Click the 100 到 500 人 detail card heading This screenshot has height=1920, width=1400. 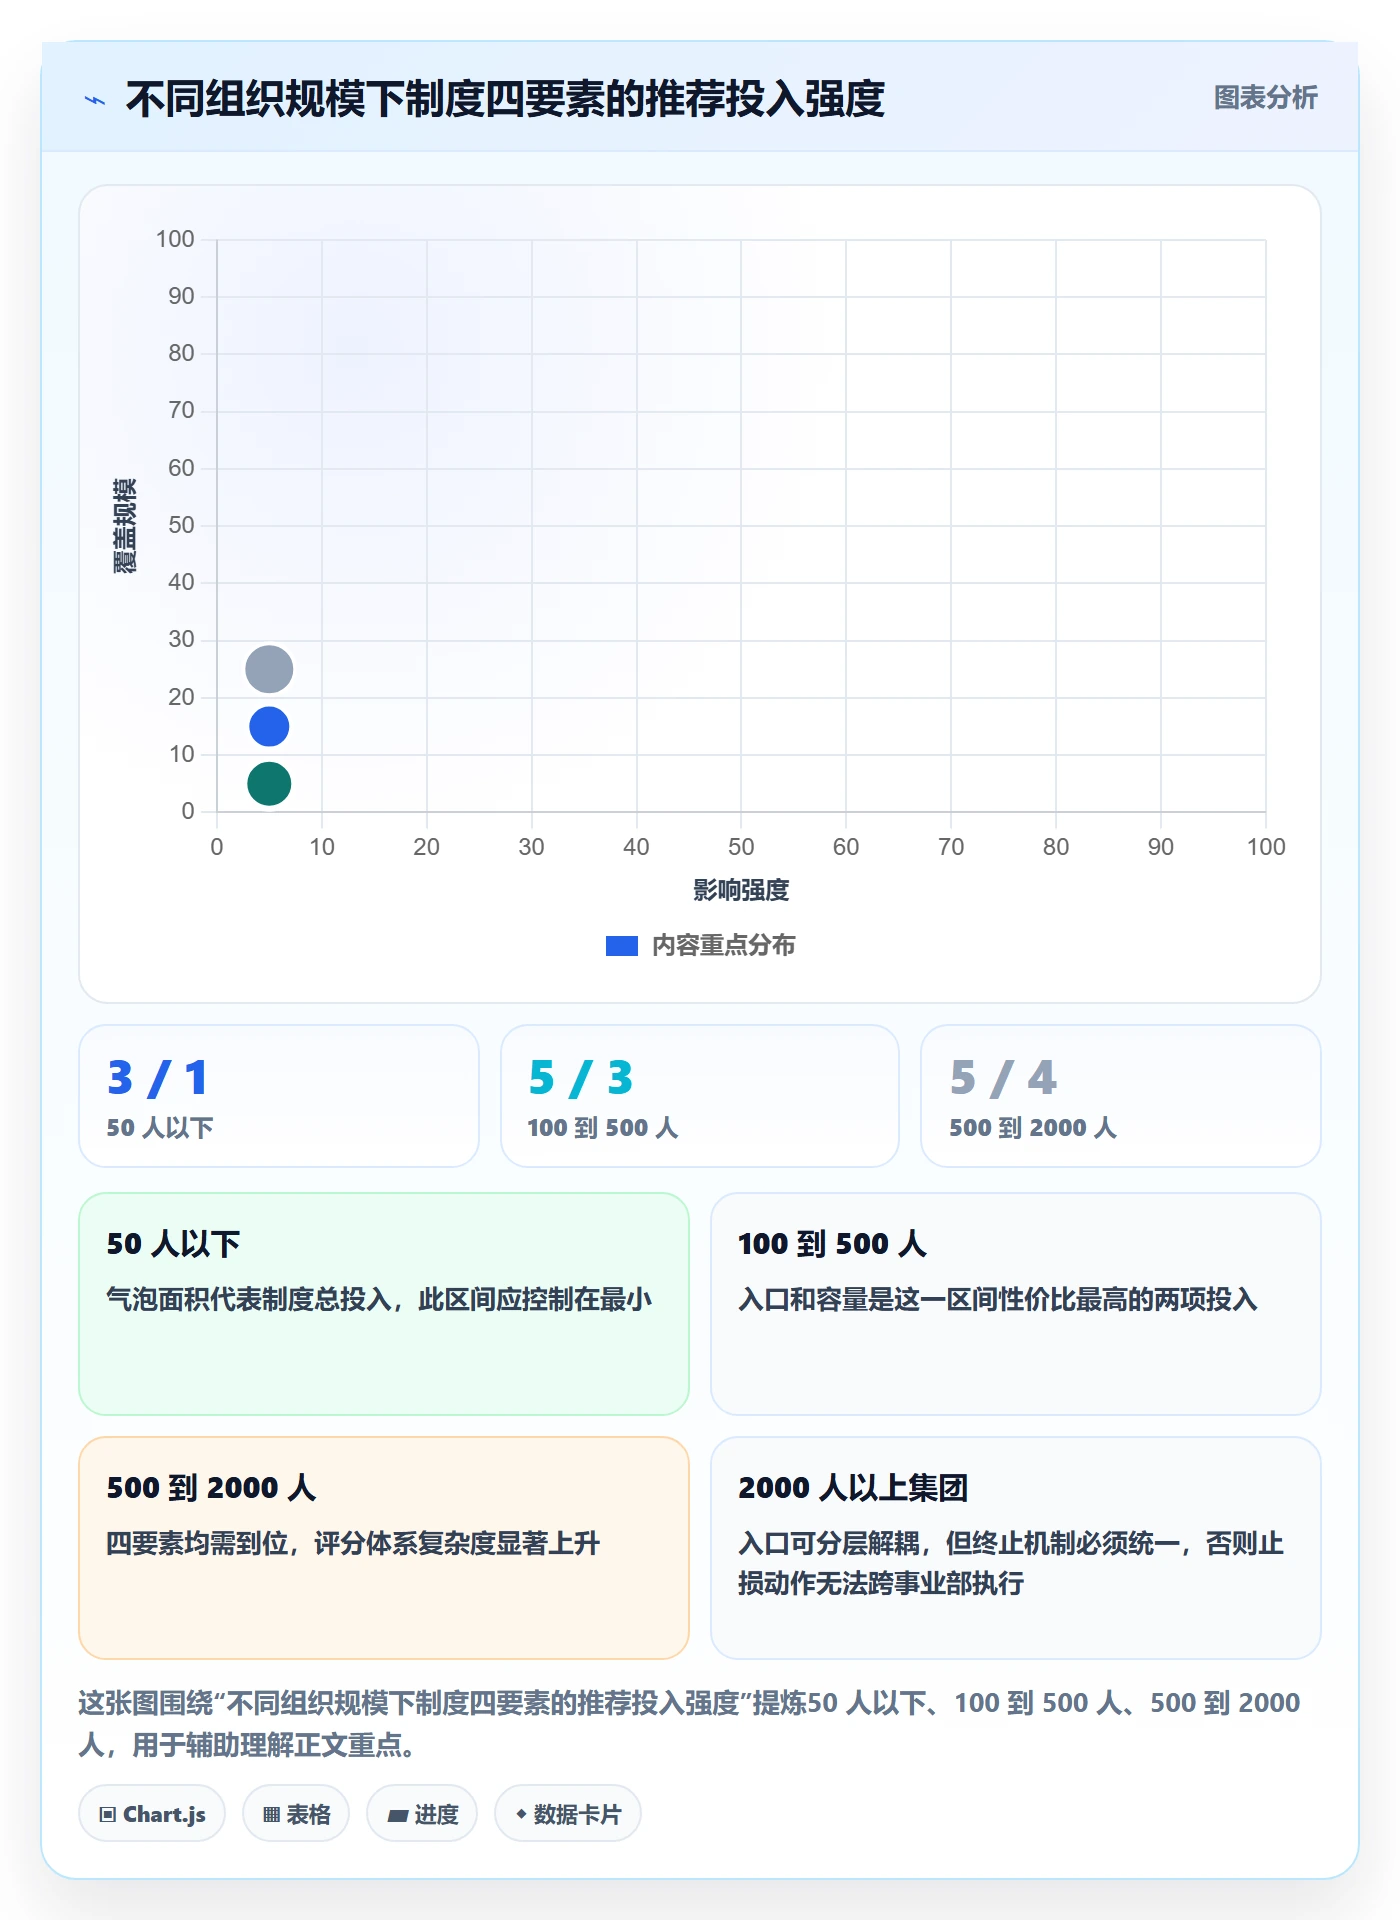click(x=832, y=1244)
